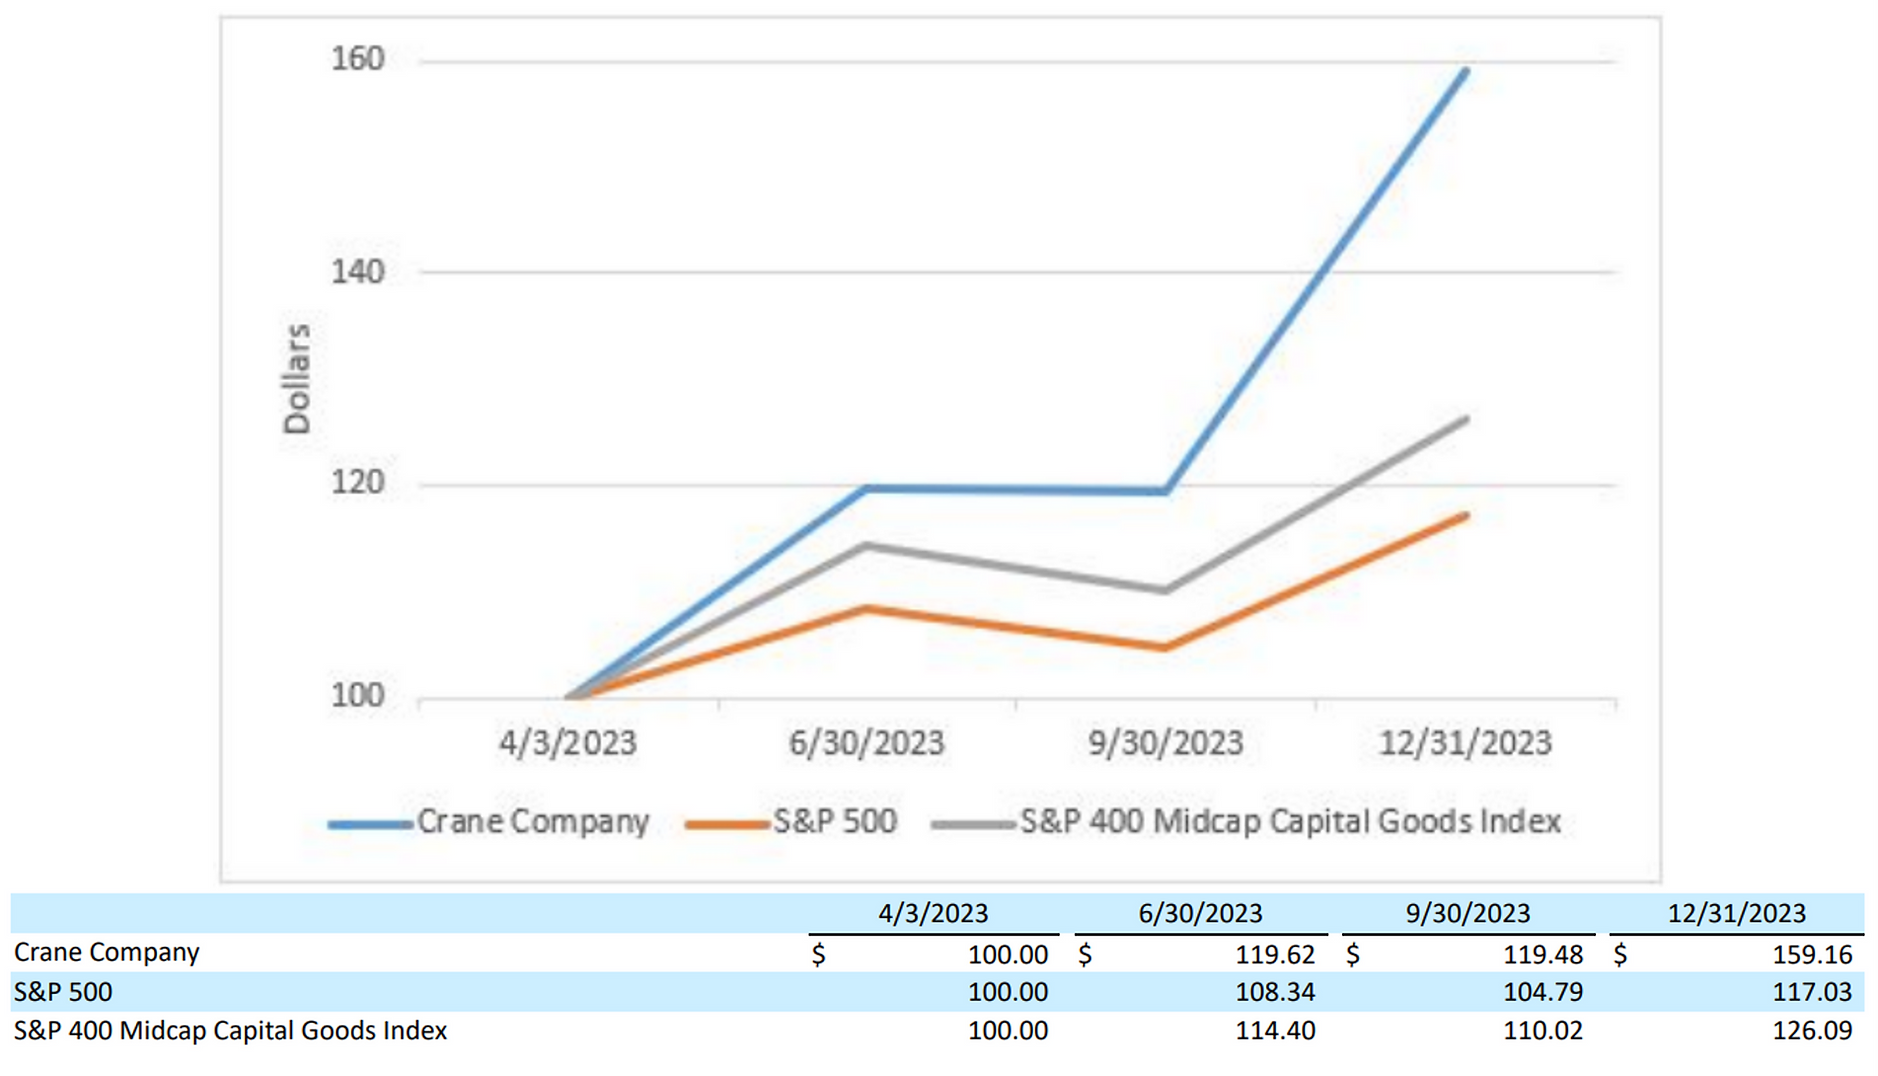Click the 12/31/2023 table column header

[x=1737, y=913]
